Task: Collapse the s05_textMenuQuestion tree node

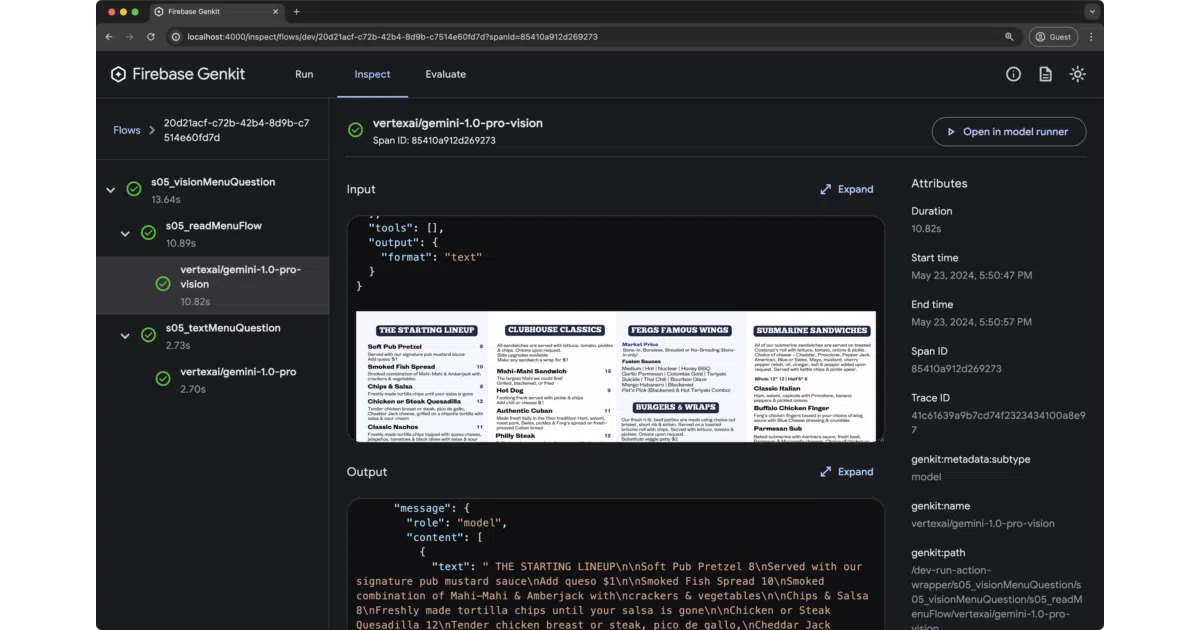Action: (125, 336)
